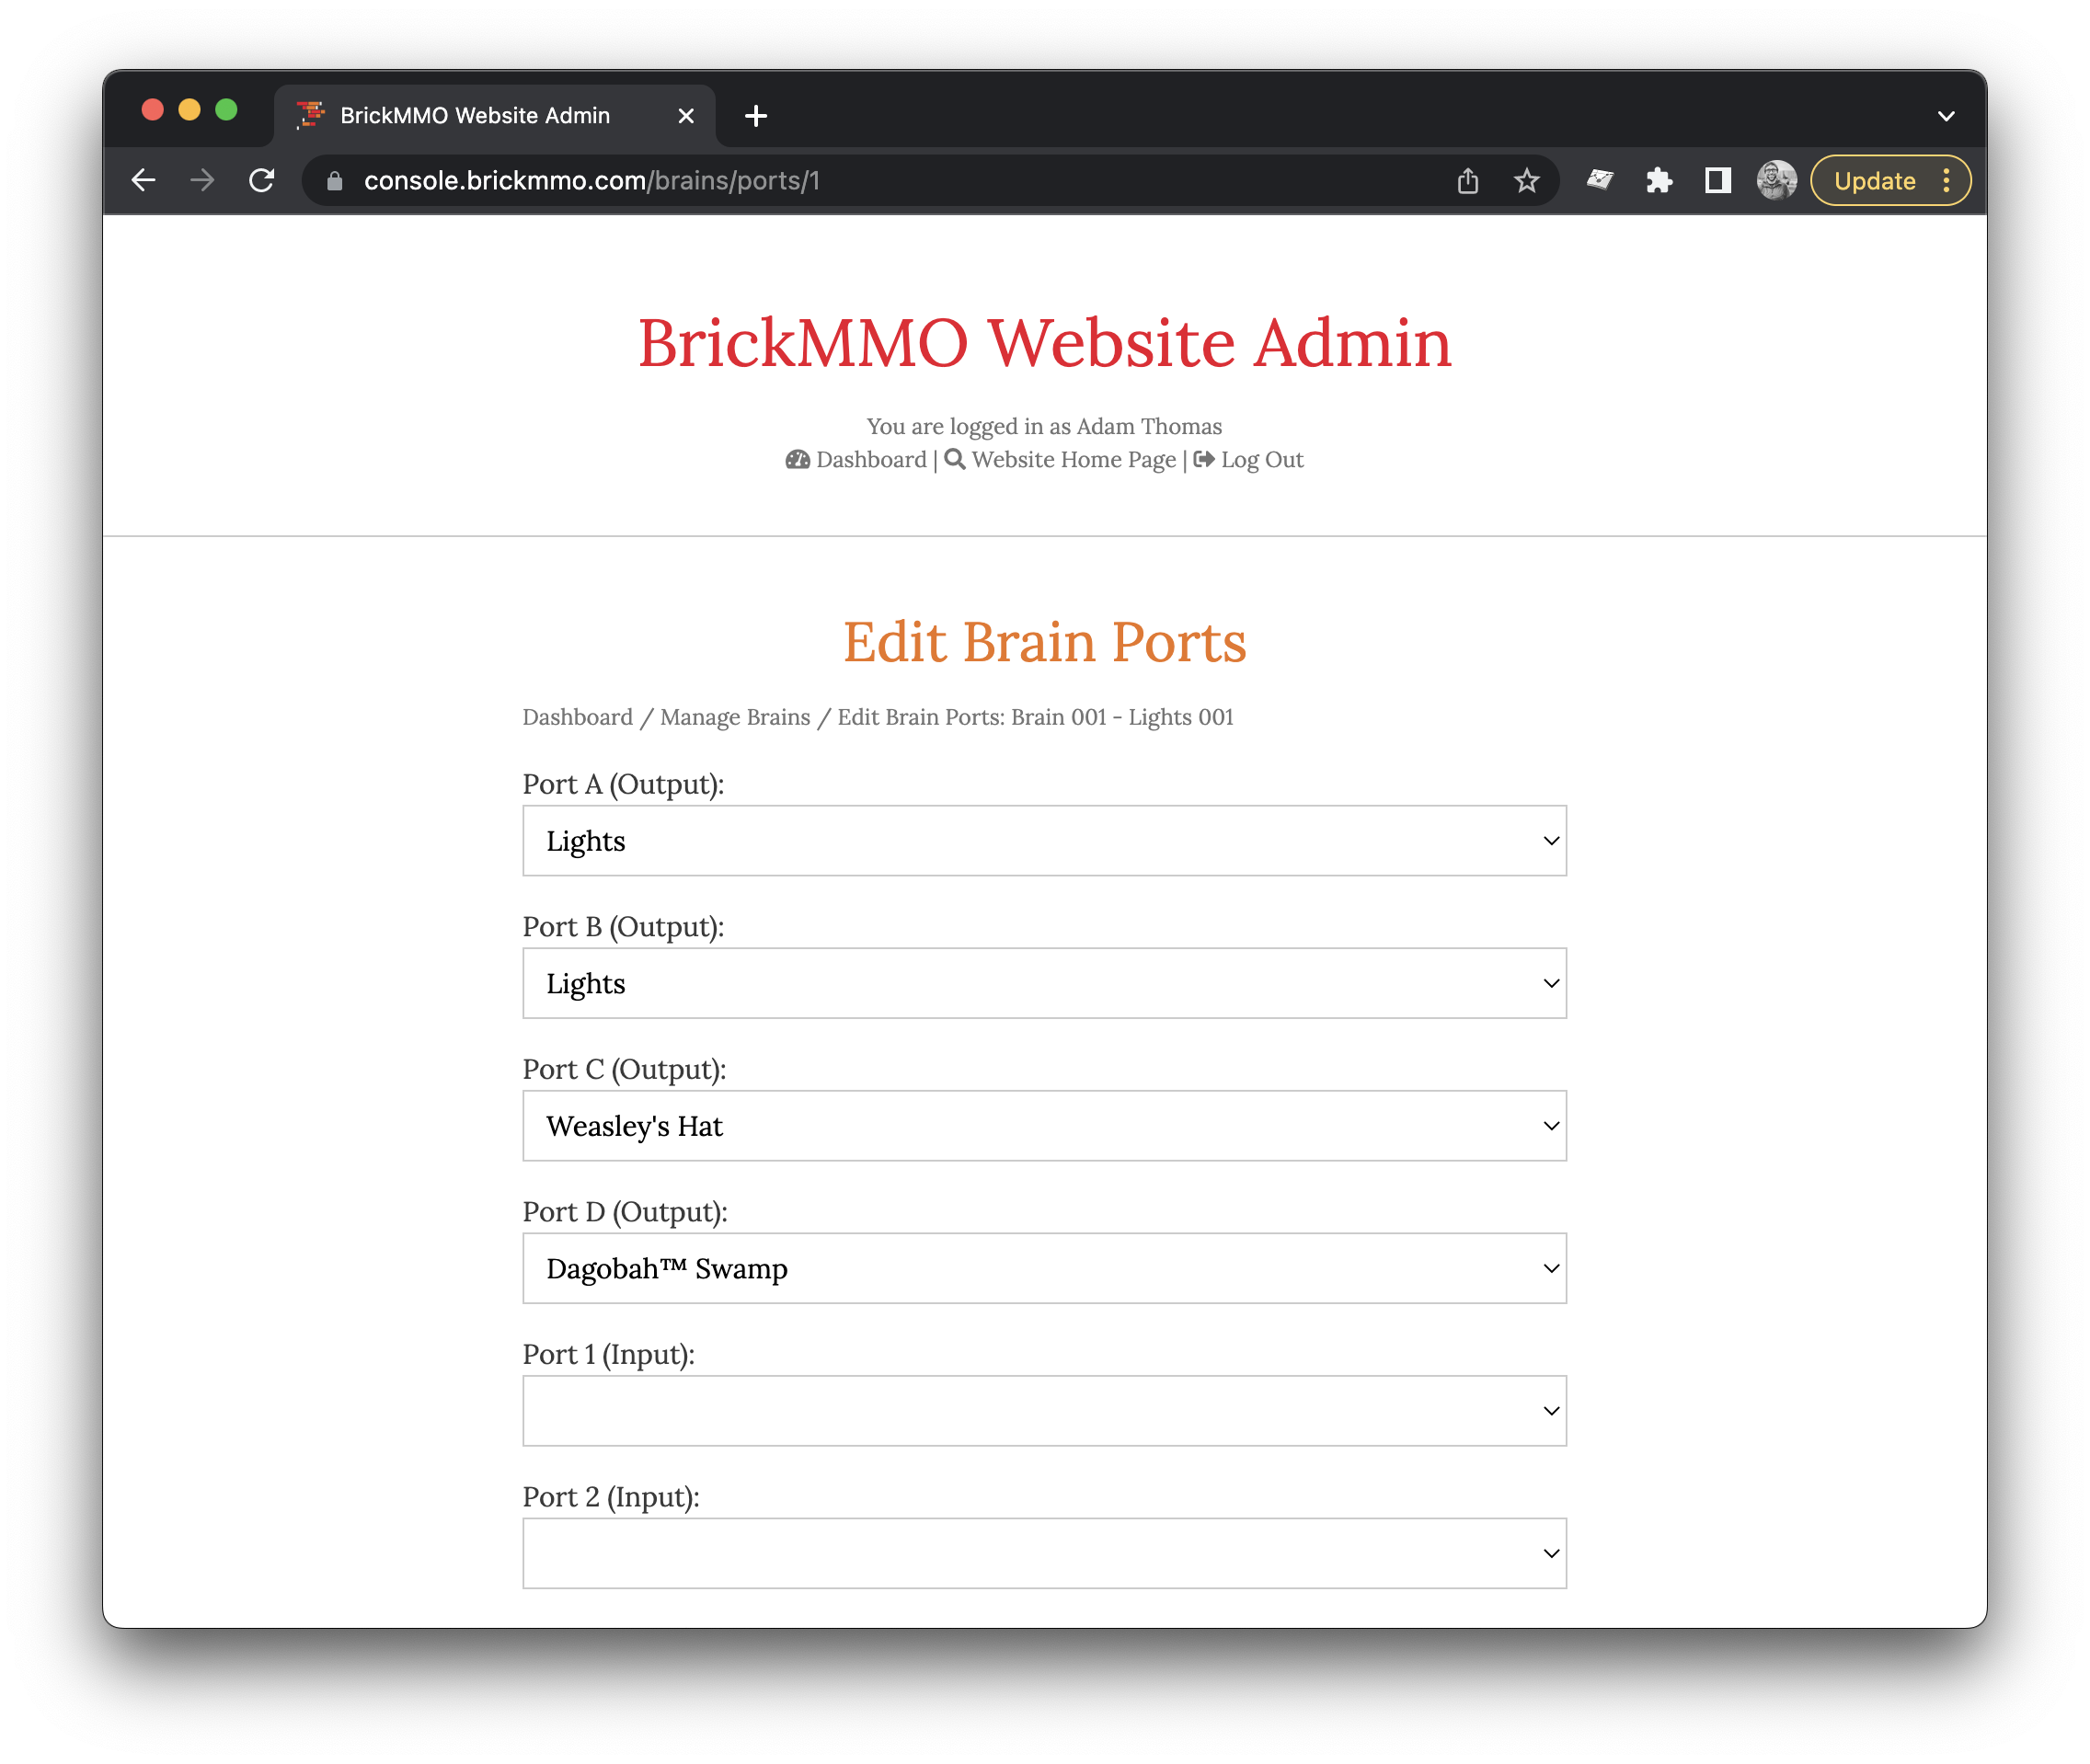Expand the Port 2 (Input) dropdown
The image size is (2090, 1764).
coord(1044,1553)
